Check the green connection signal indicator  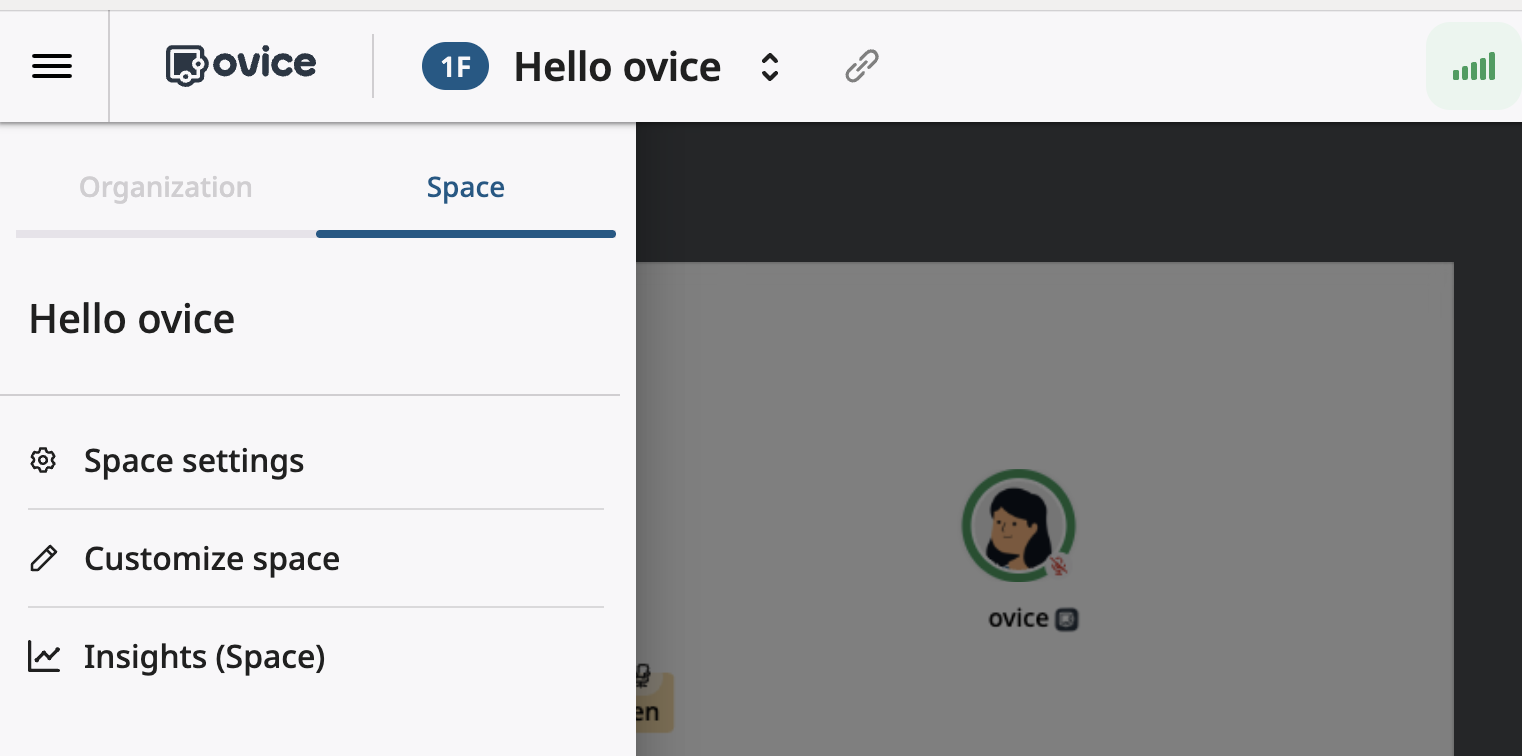click(1473, 67)
